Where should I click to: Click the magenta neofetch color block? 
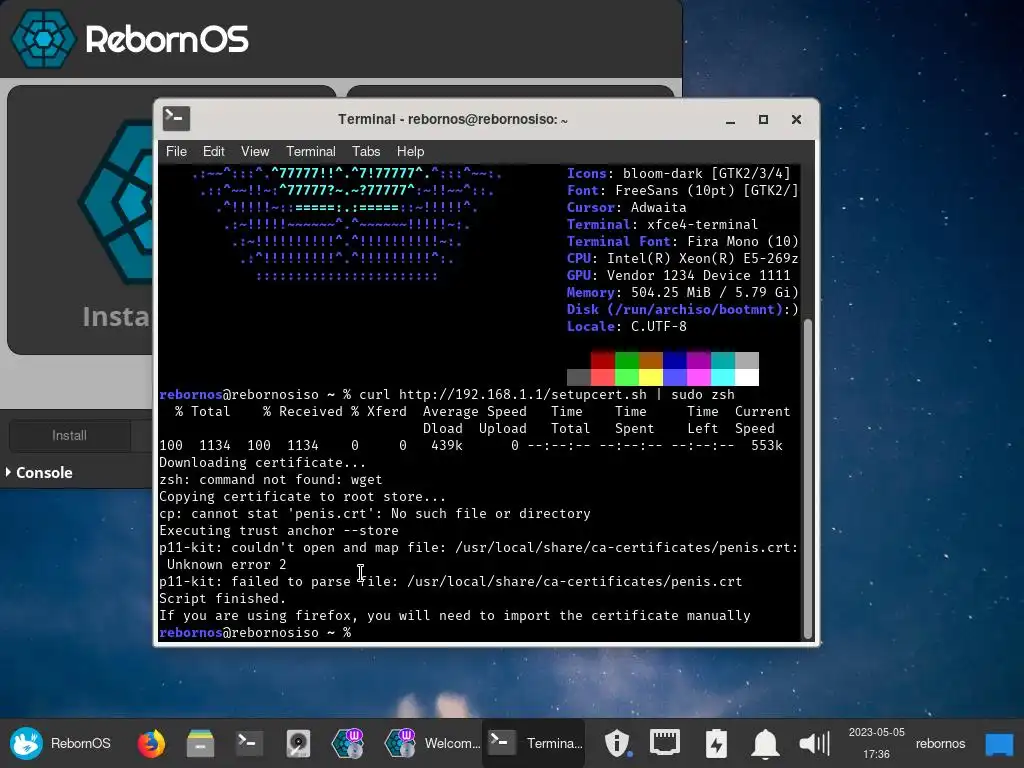coord(699,360)
